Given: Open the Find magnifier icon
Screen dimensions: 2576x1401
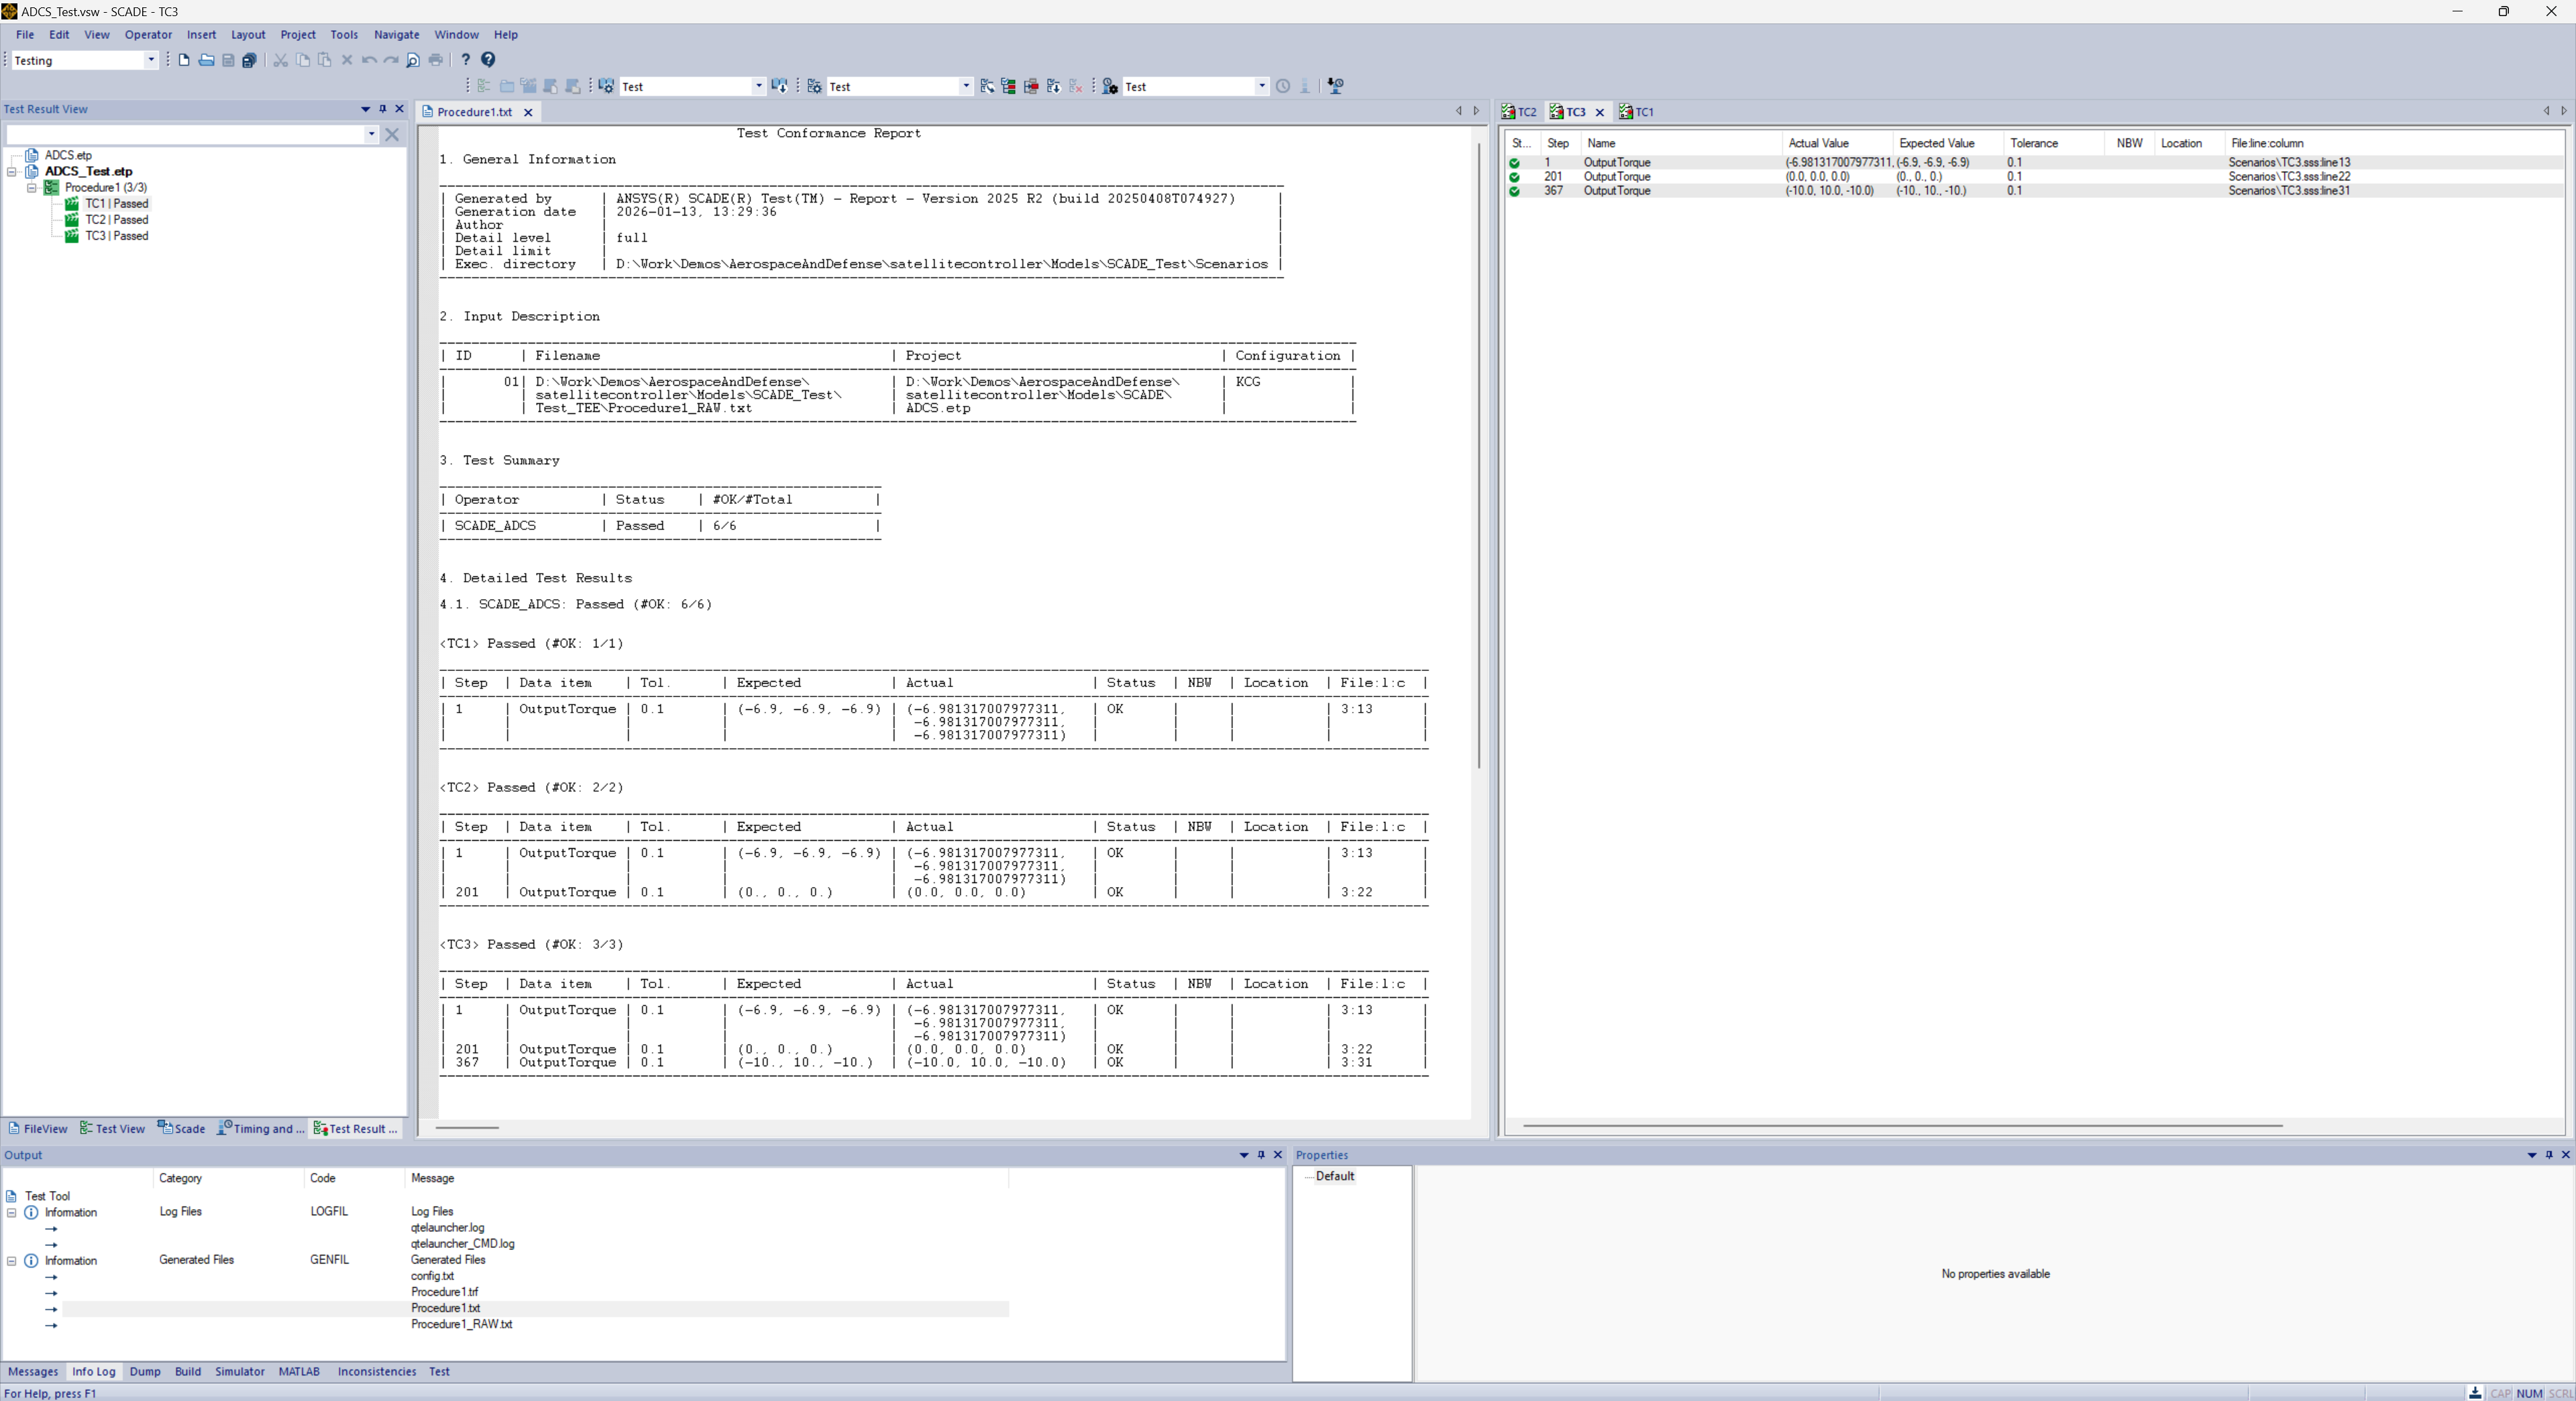Looking at the screenshot, I should tap(413, 60).
